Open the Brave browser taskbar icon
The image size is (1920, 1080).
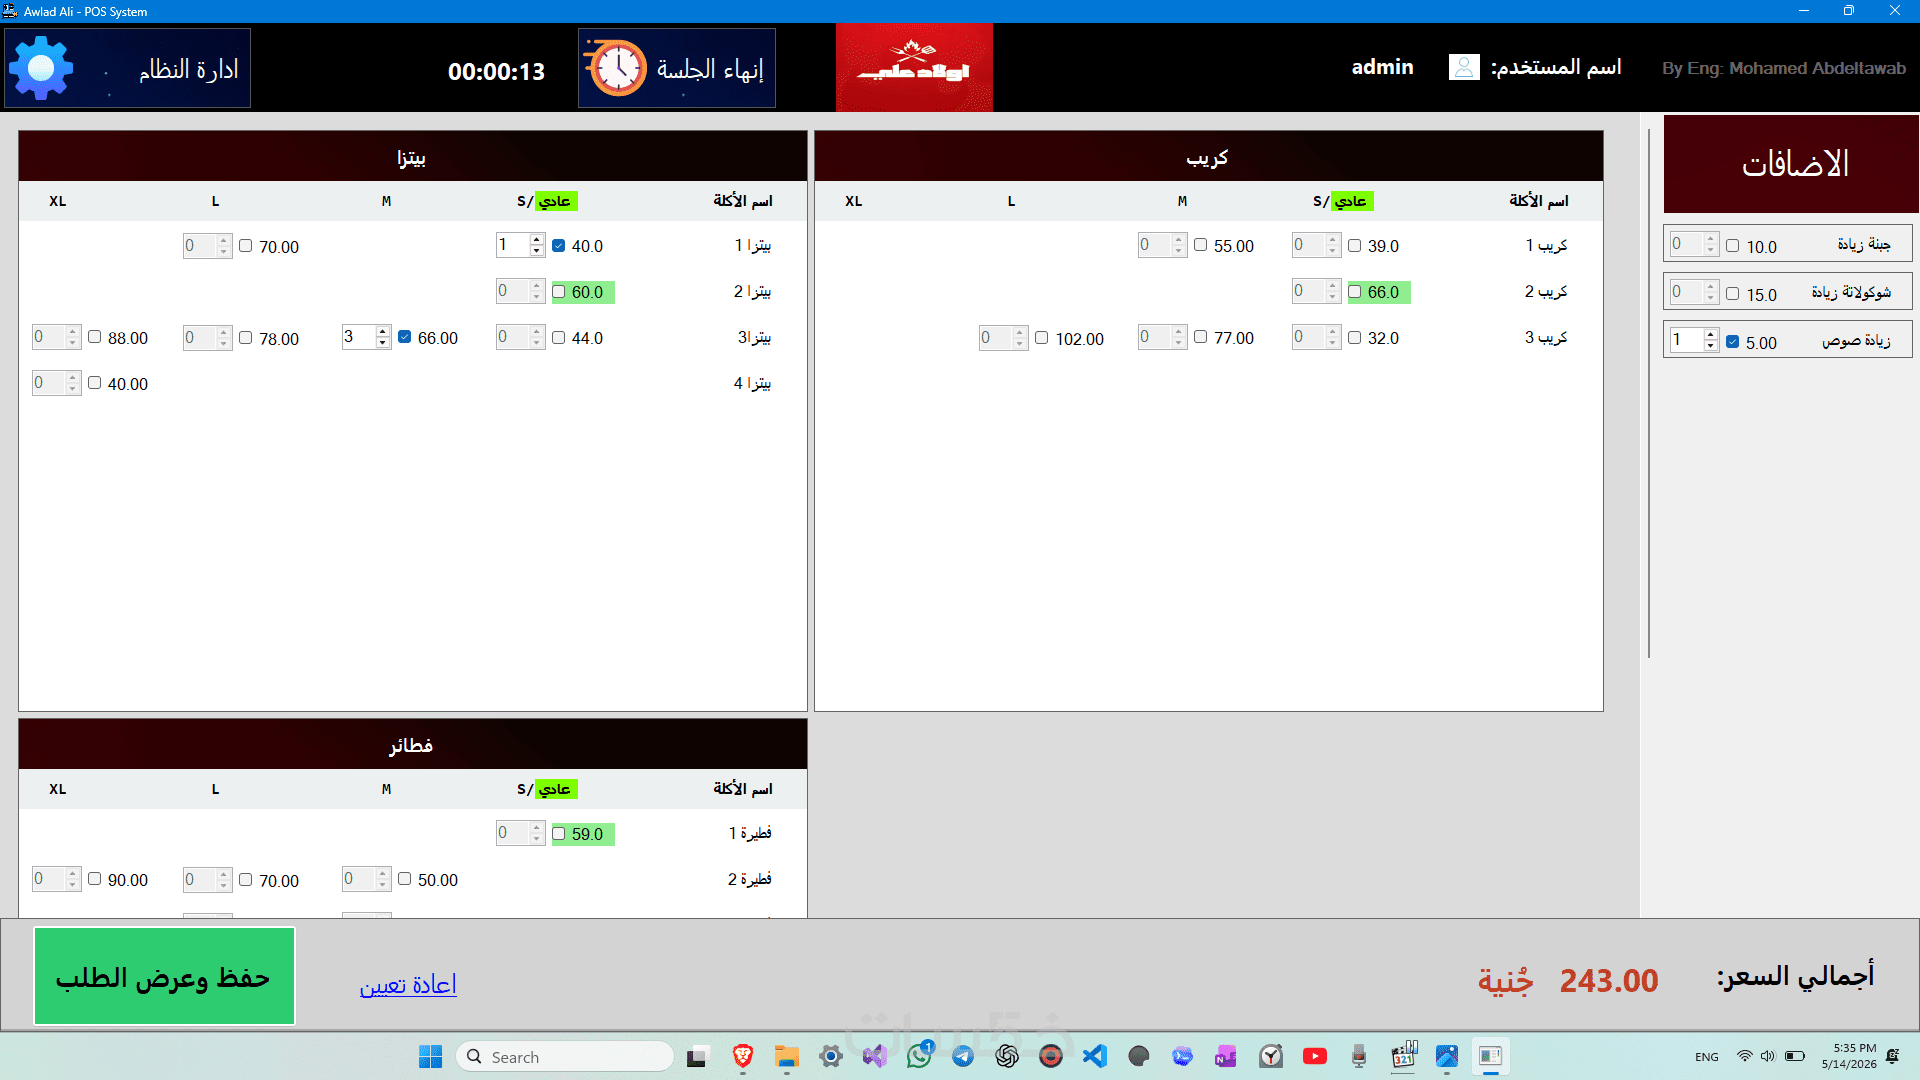click(743, 1056)
